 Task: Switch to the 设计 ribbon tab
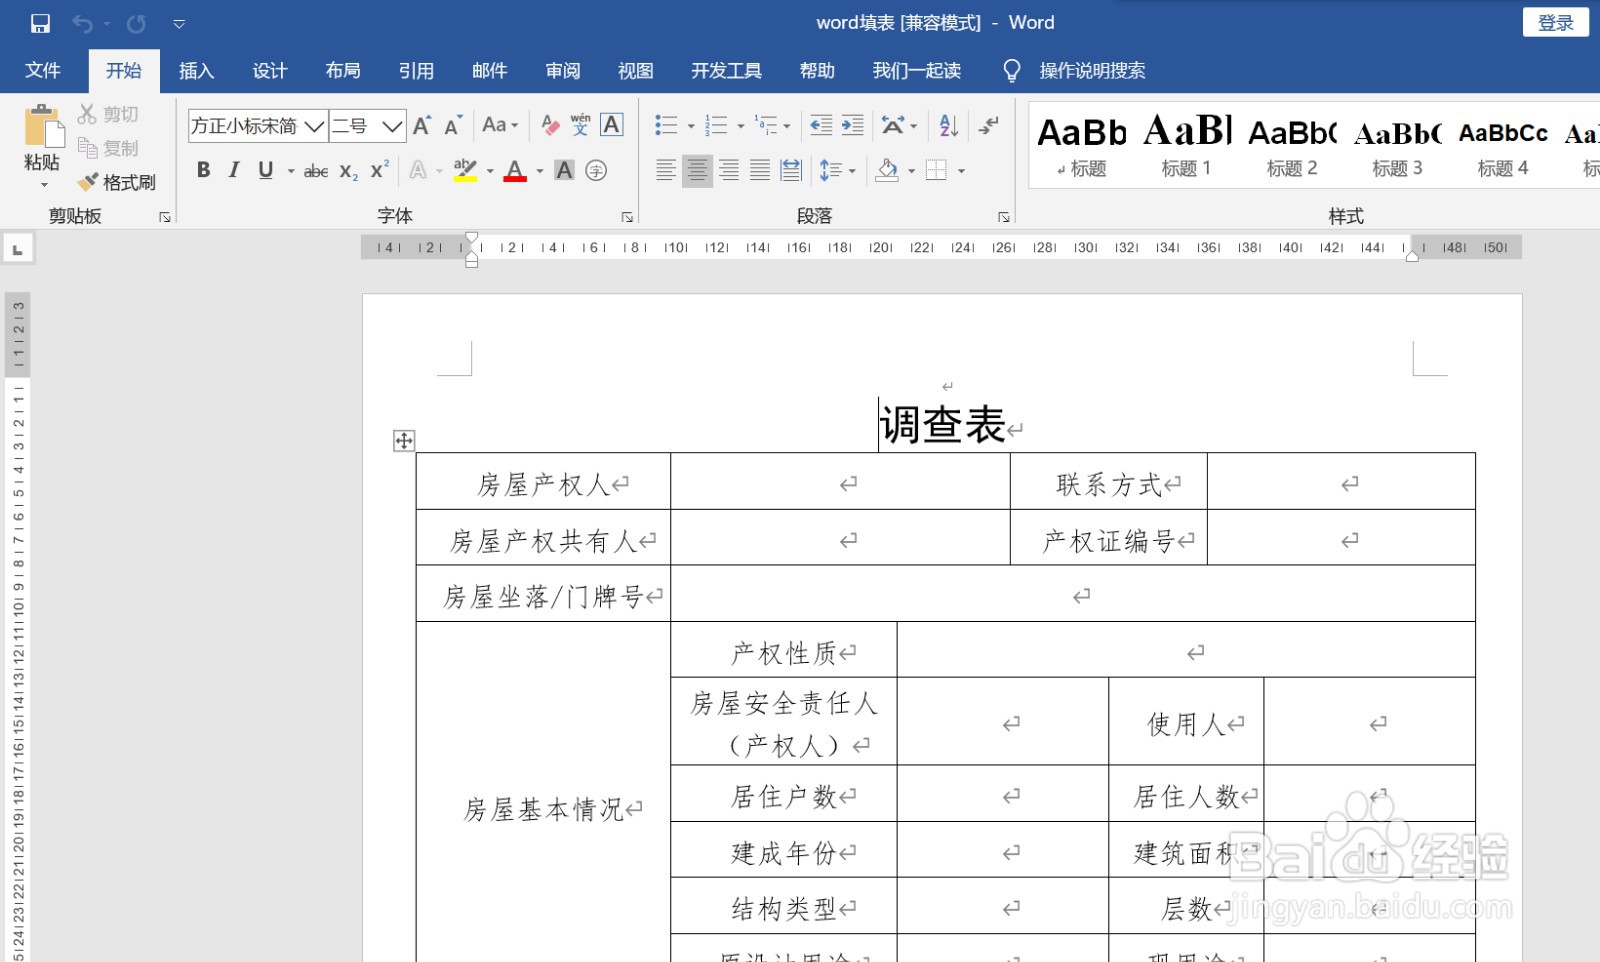270,70
